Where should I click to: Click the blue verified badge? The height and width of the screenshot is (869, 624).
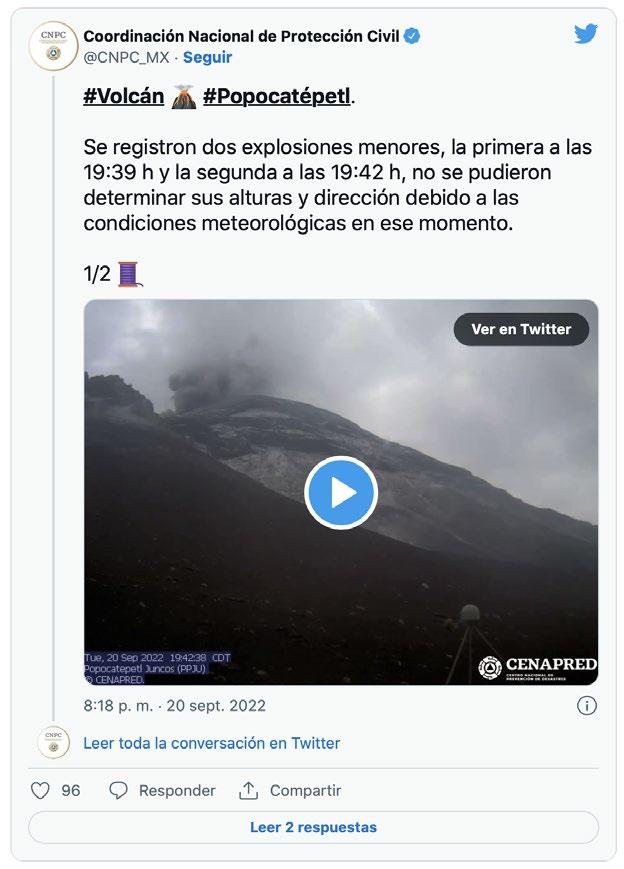(412, 37)
